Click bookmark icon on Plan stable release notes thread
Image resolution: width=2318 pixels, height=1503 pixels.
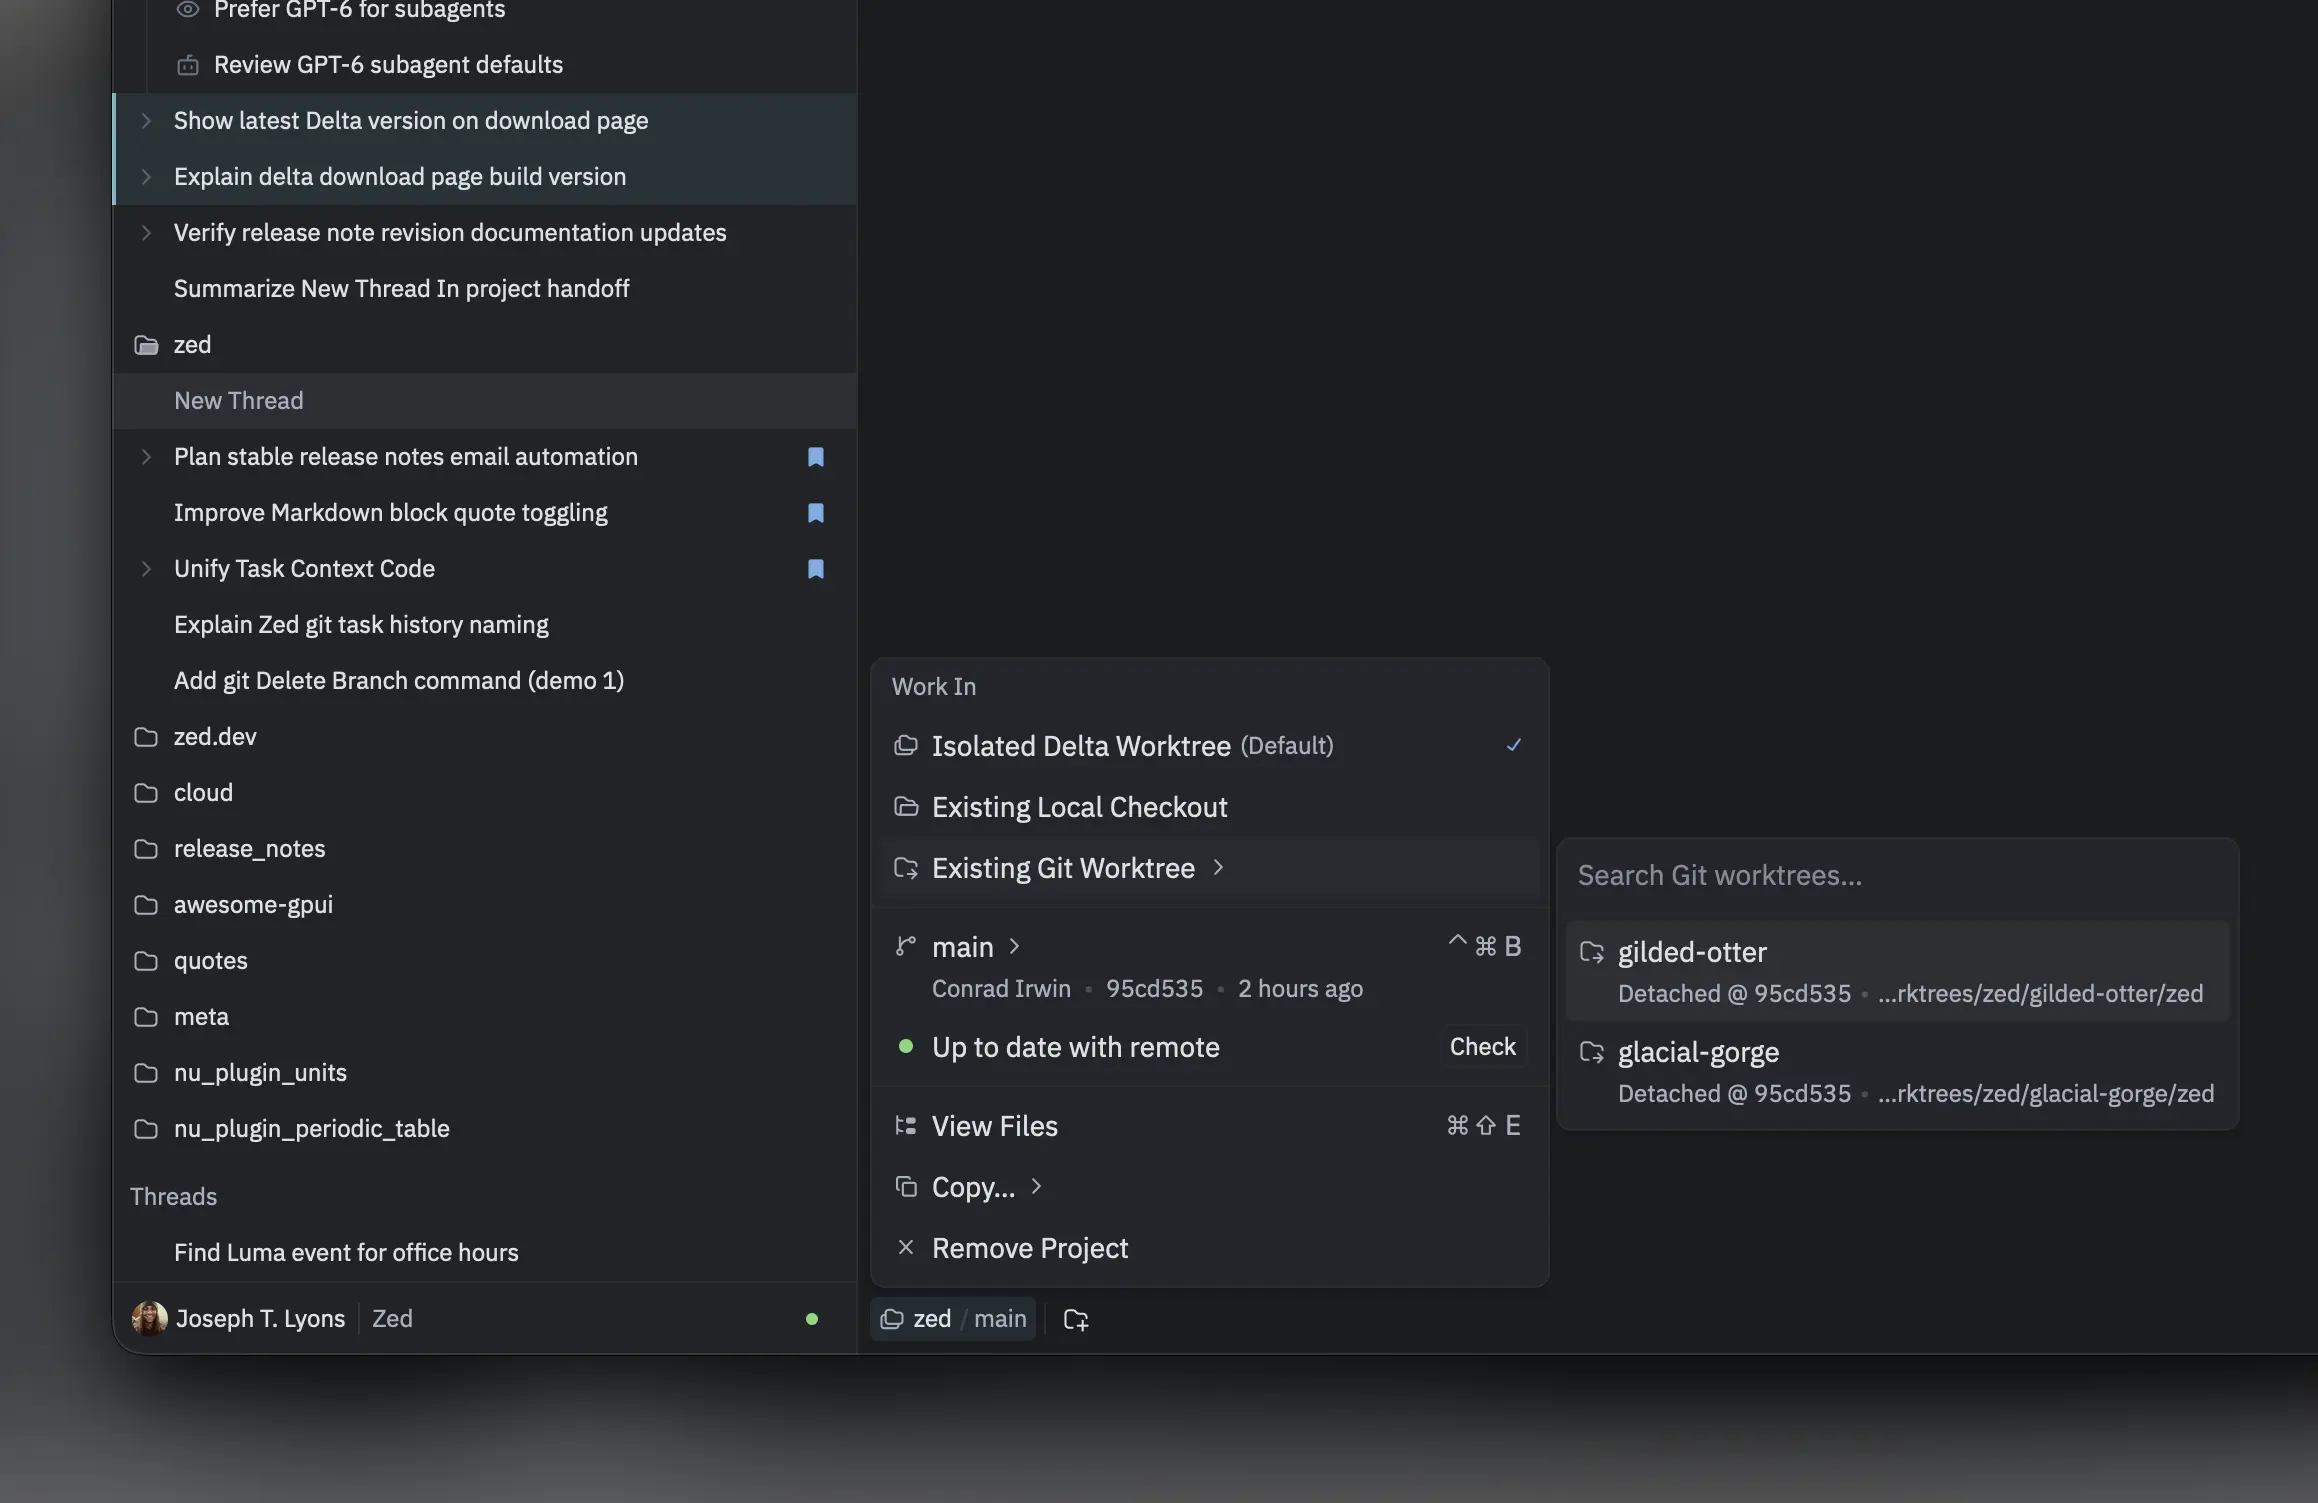click(x=816, y=457)
